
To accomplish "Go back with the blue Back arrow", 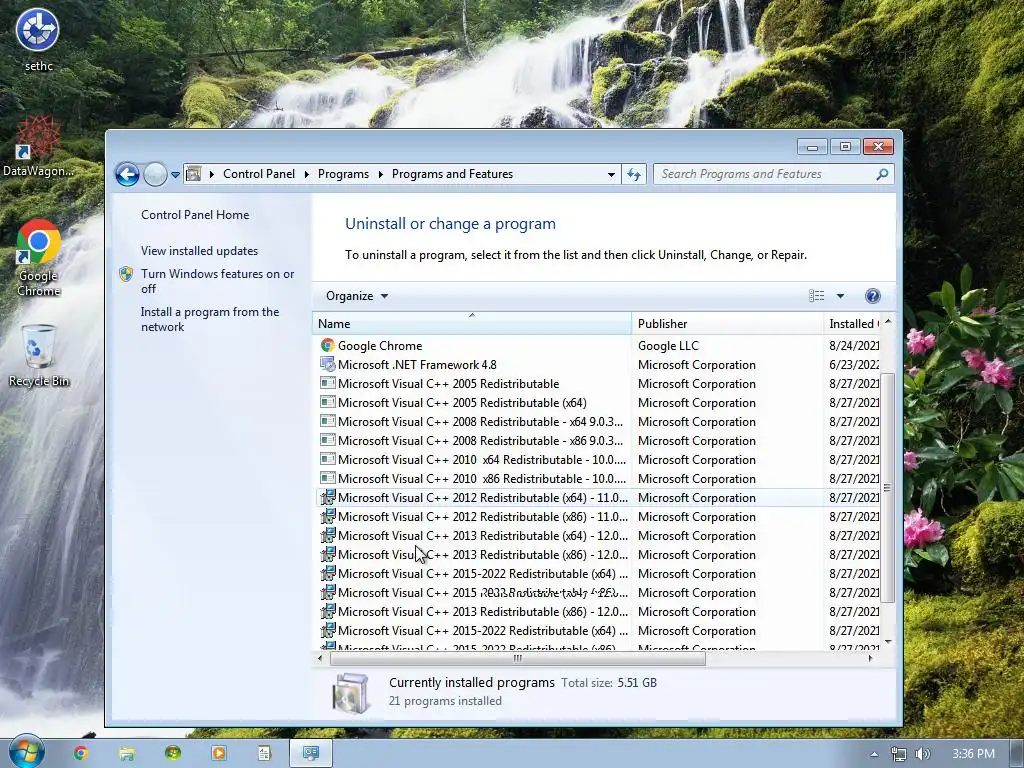I will 127,174.
